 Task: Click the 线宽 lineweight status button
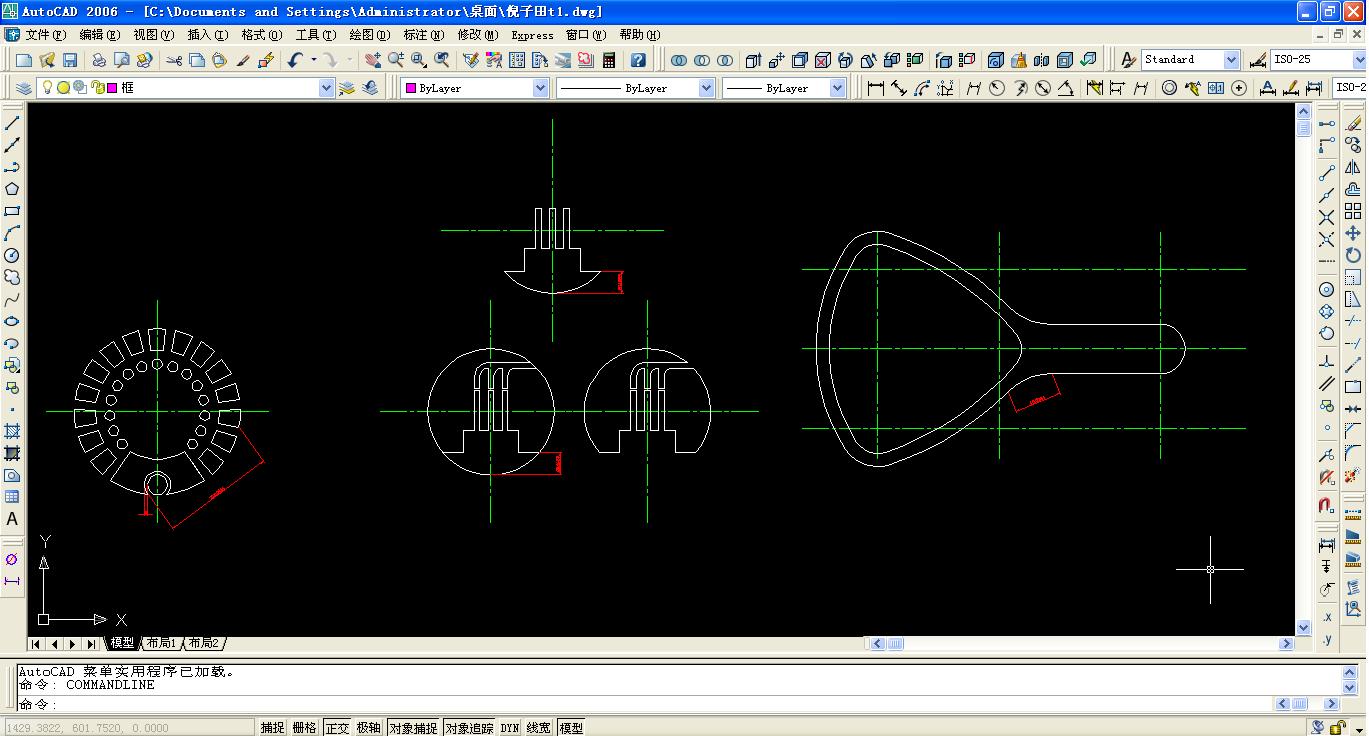[538, 728]
